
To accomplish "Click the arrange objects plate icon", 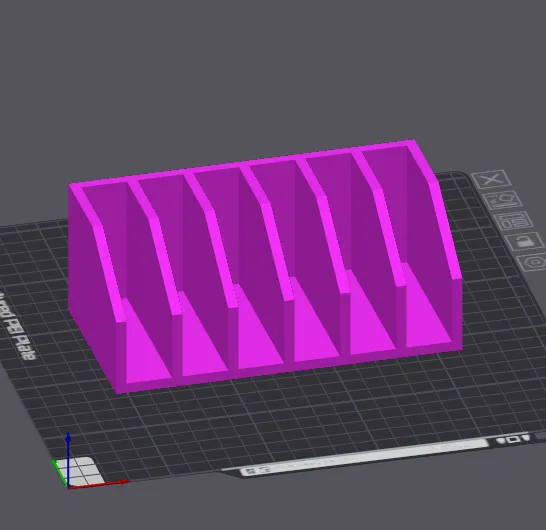I will click(x=513, y=221).
